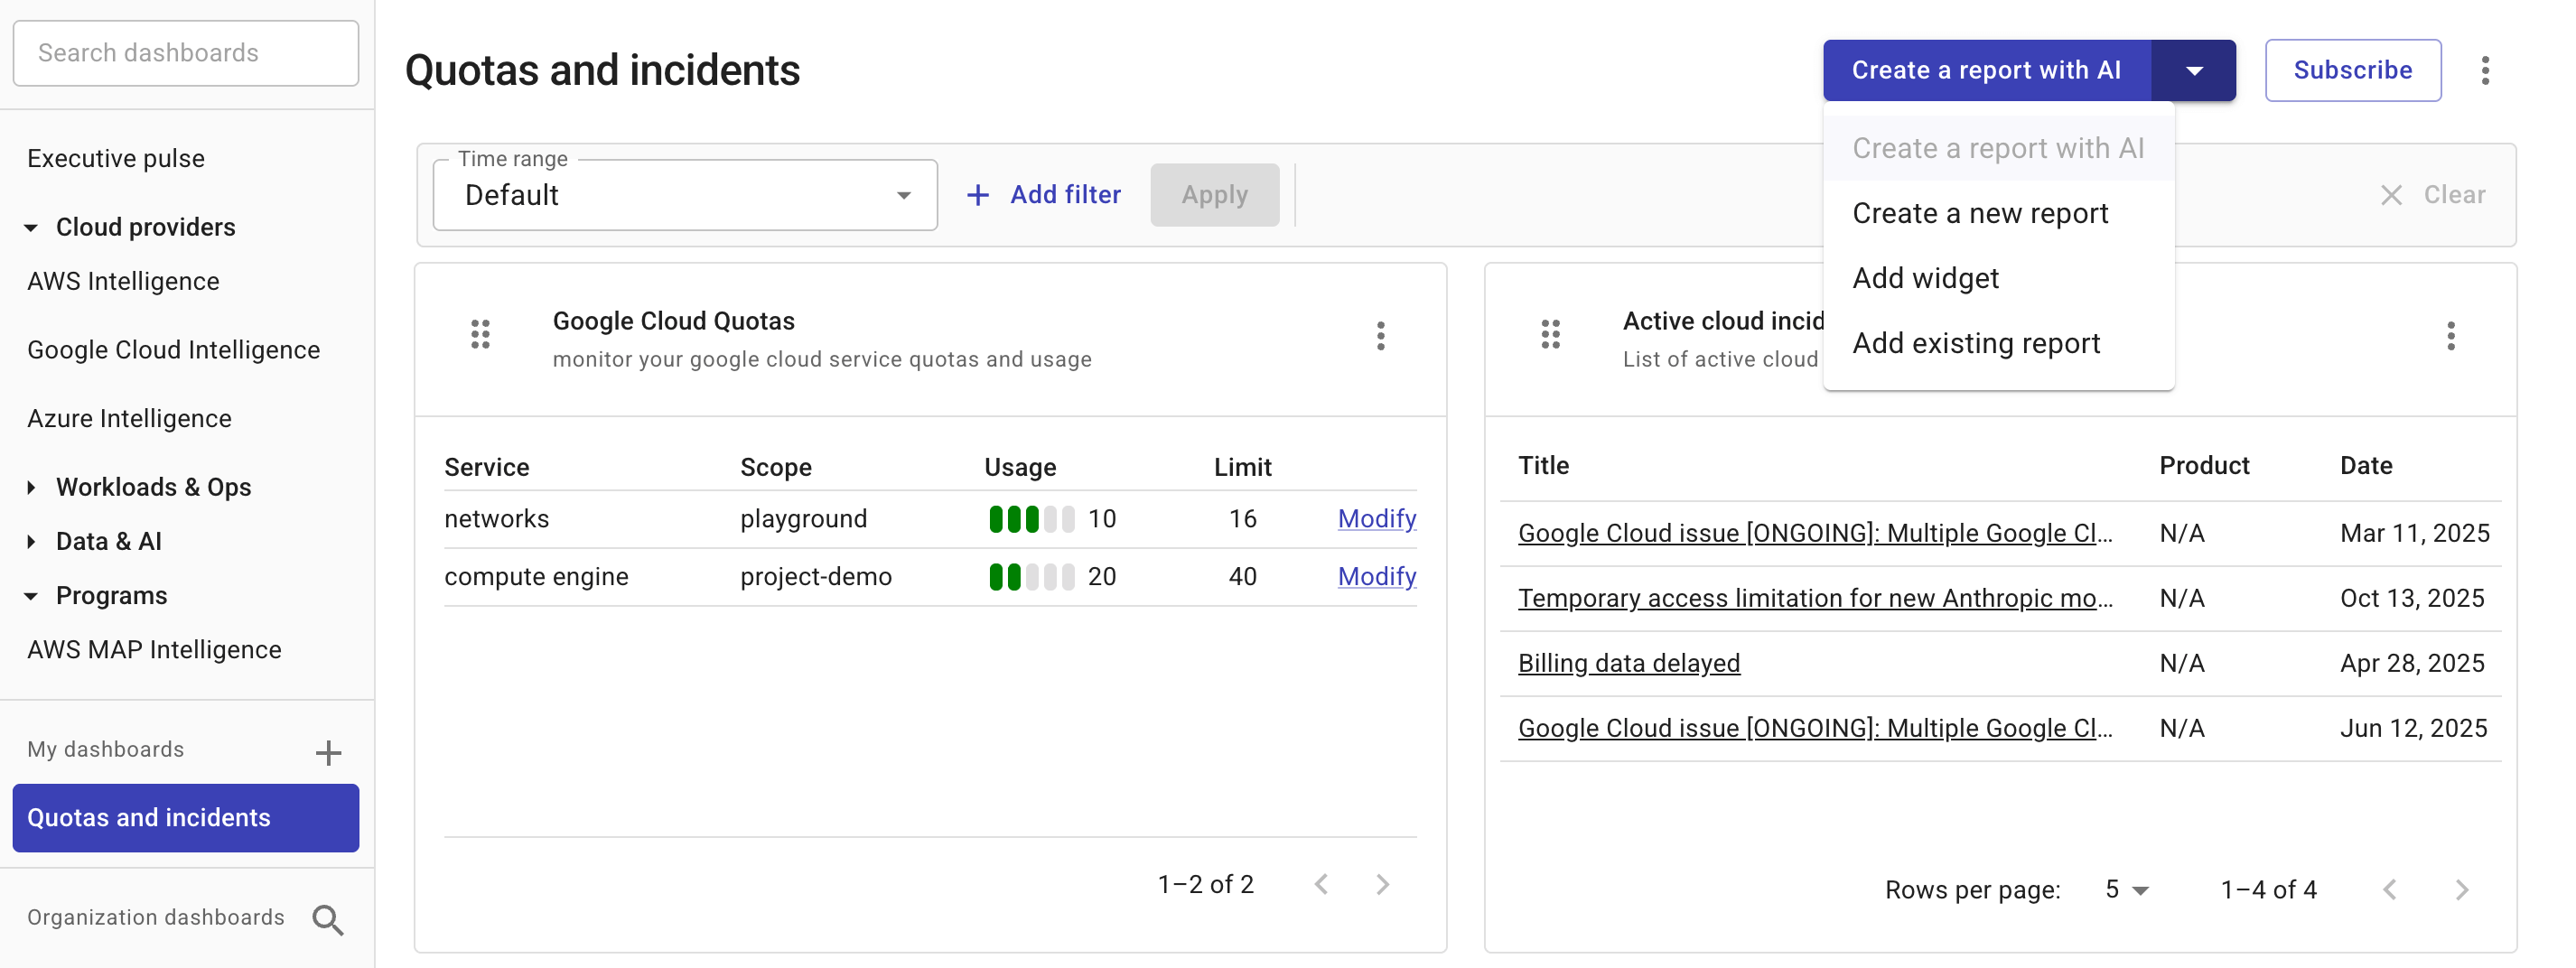Open the Active cloud incidents widget options menu
Viewport: 2576px width, 968px height.
2450,336
